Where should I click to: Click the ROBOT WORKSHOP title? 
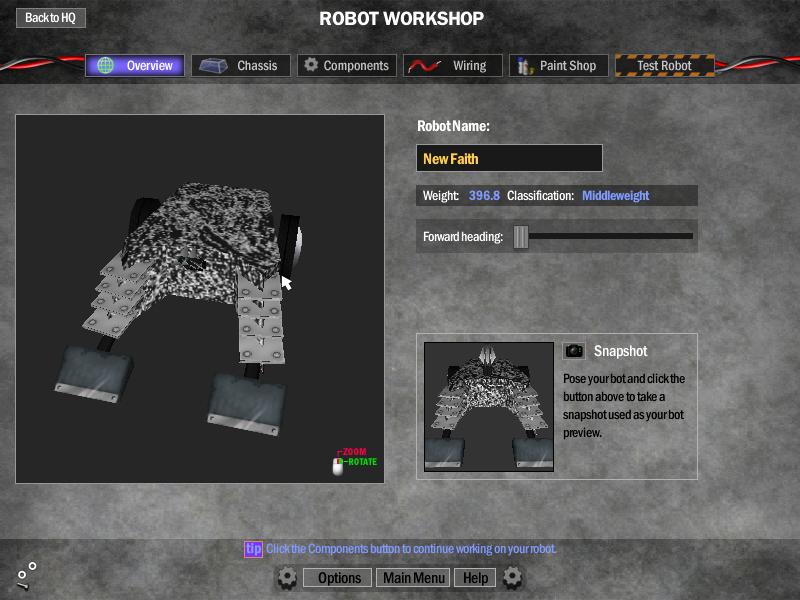tap(402, 19)
